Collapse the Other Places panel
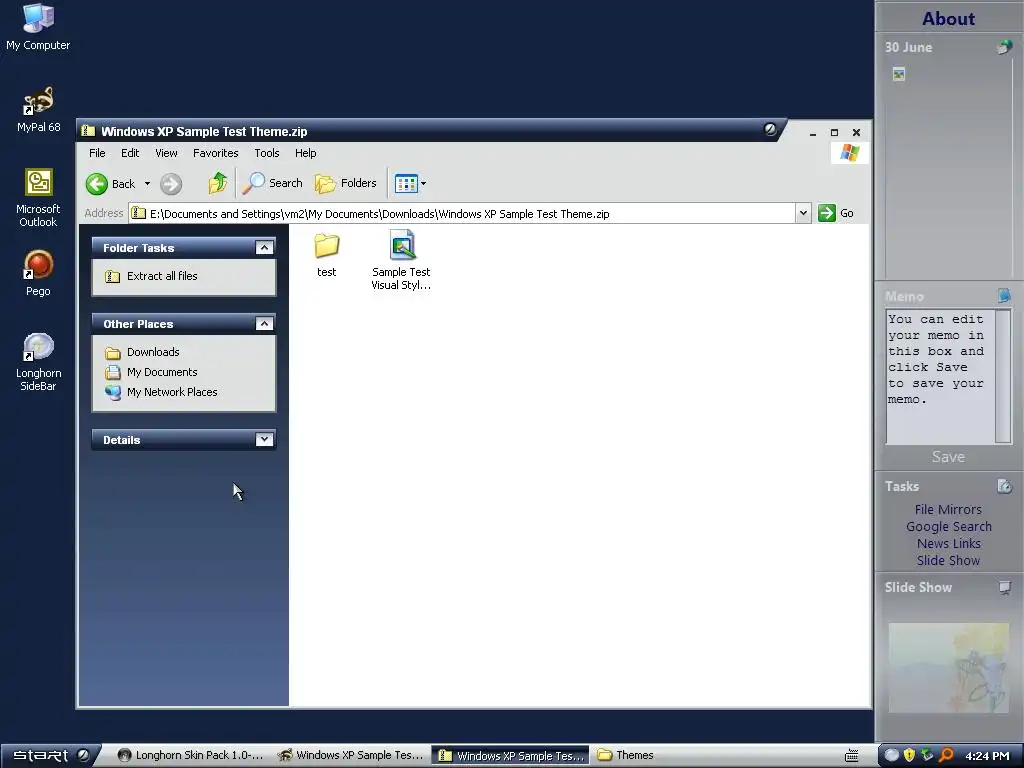The width and height of the screenshot is (1024, 768). click(264, 323)
